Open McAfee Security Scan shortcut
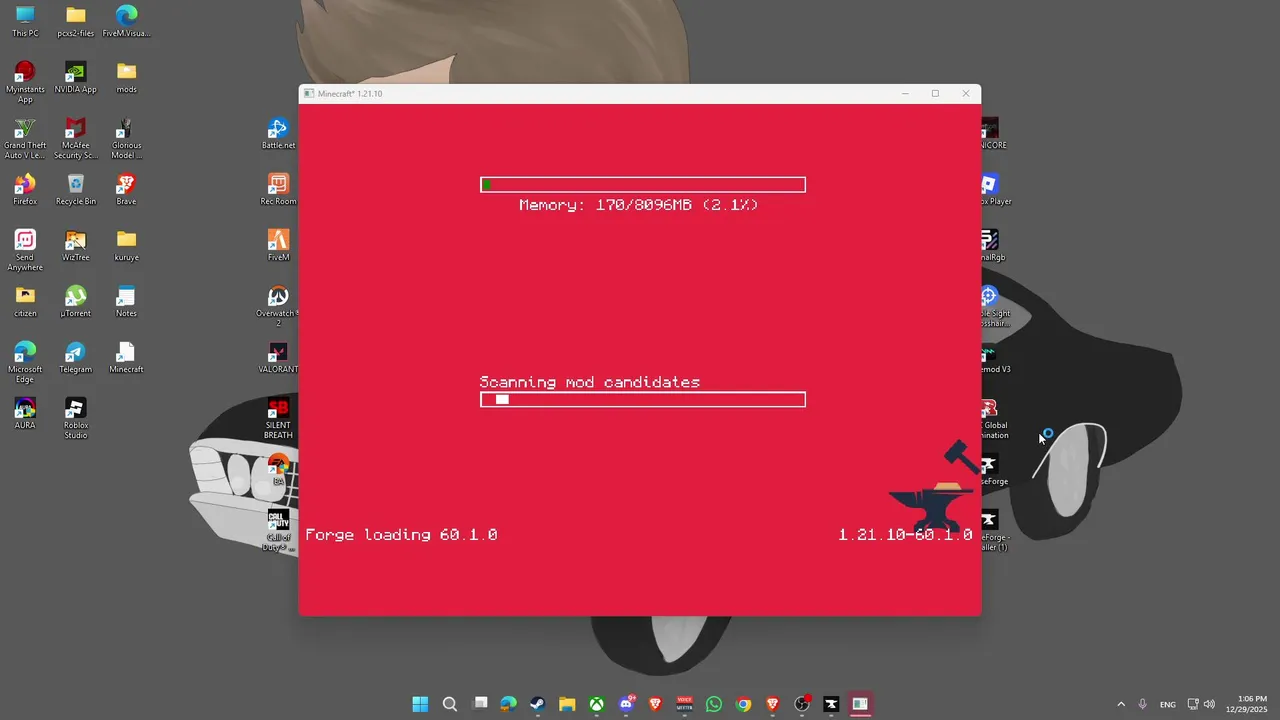 tap(75, 138)
